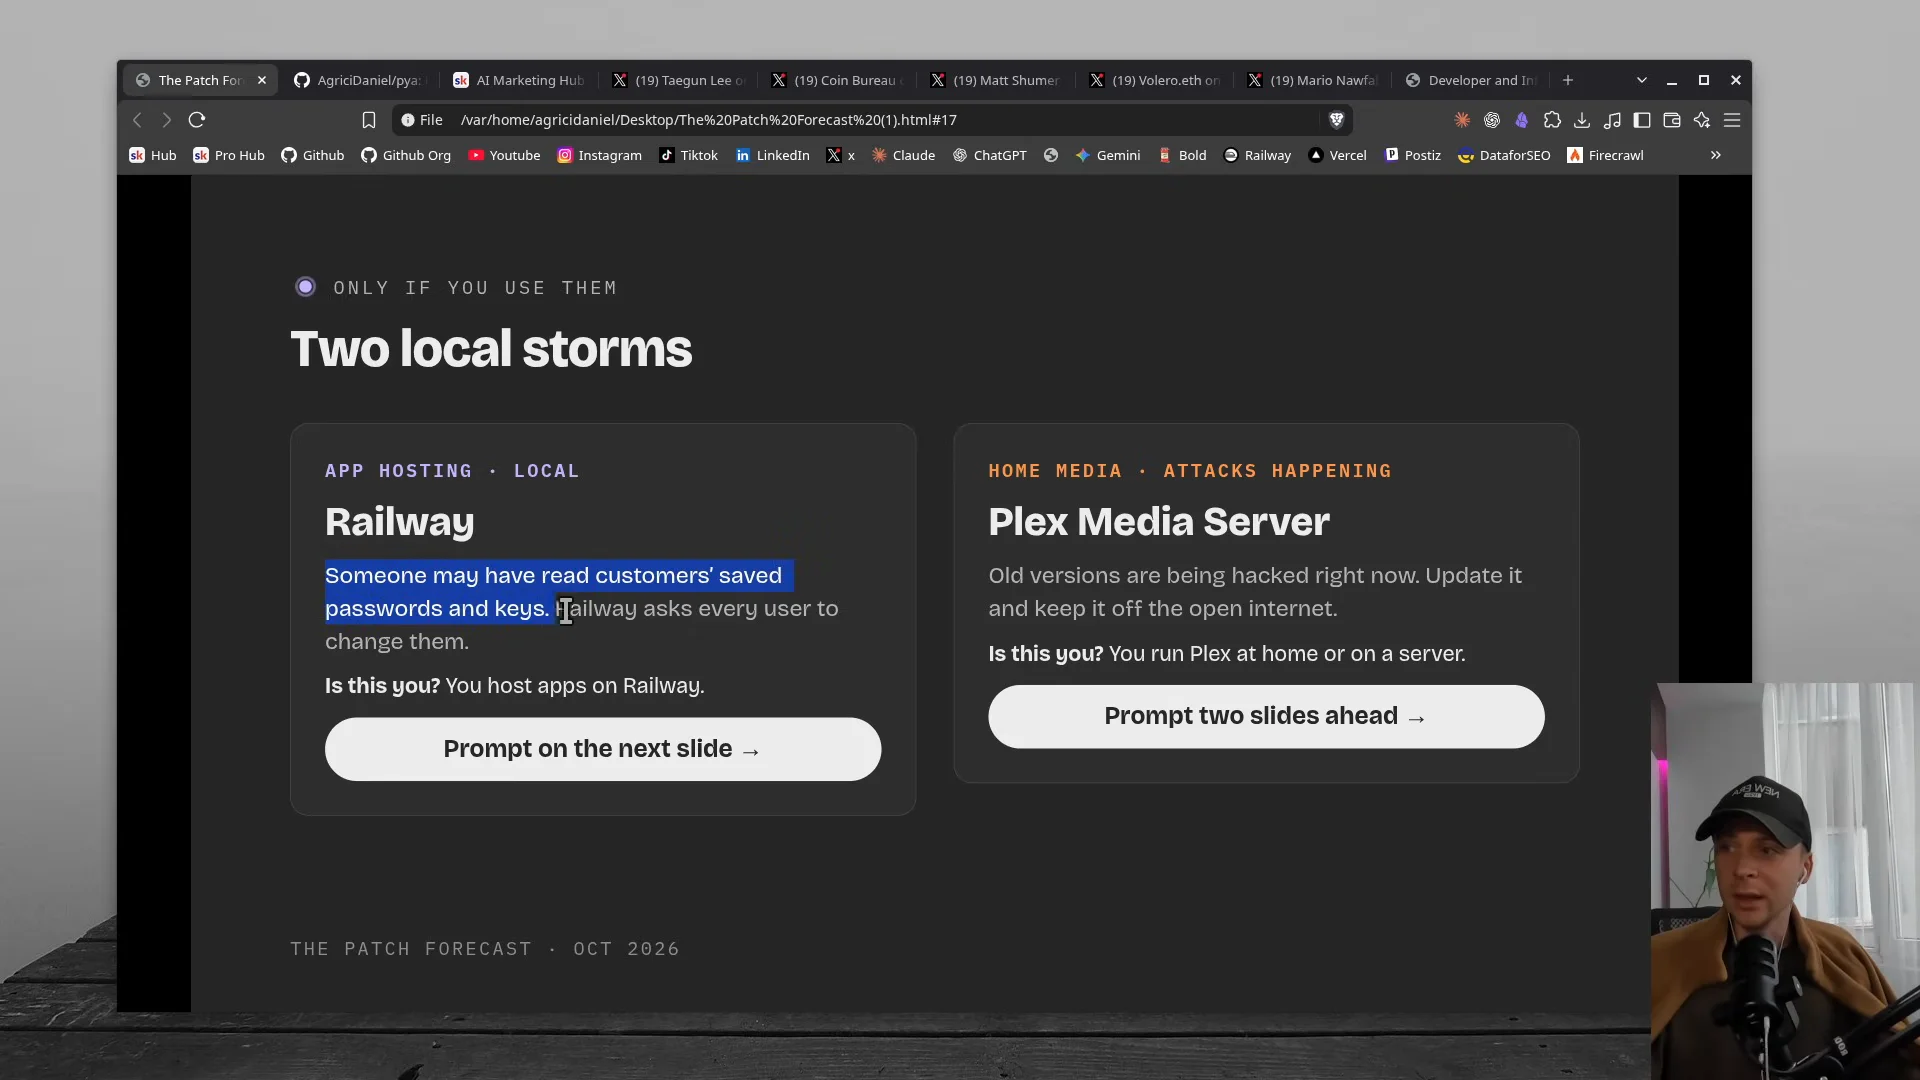Open the hamburger main menu
Viewport: 1920px width, 1080px height.
click(x=1732, y=120)
